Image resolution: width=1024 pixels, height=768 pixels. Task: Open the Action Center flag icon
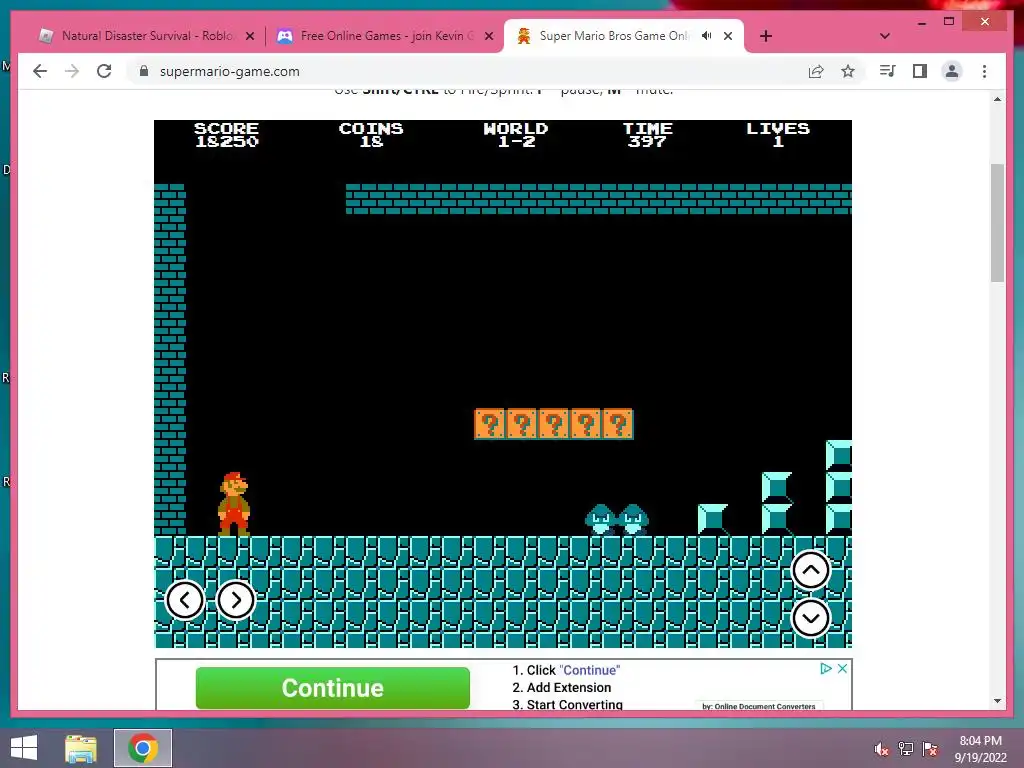[930, 749]
